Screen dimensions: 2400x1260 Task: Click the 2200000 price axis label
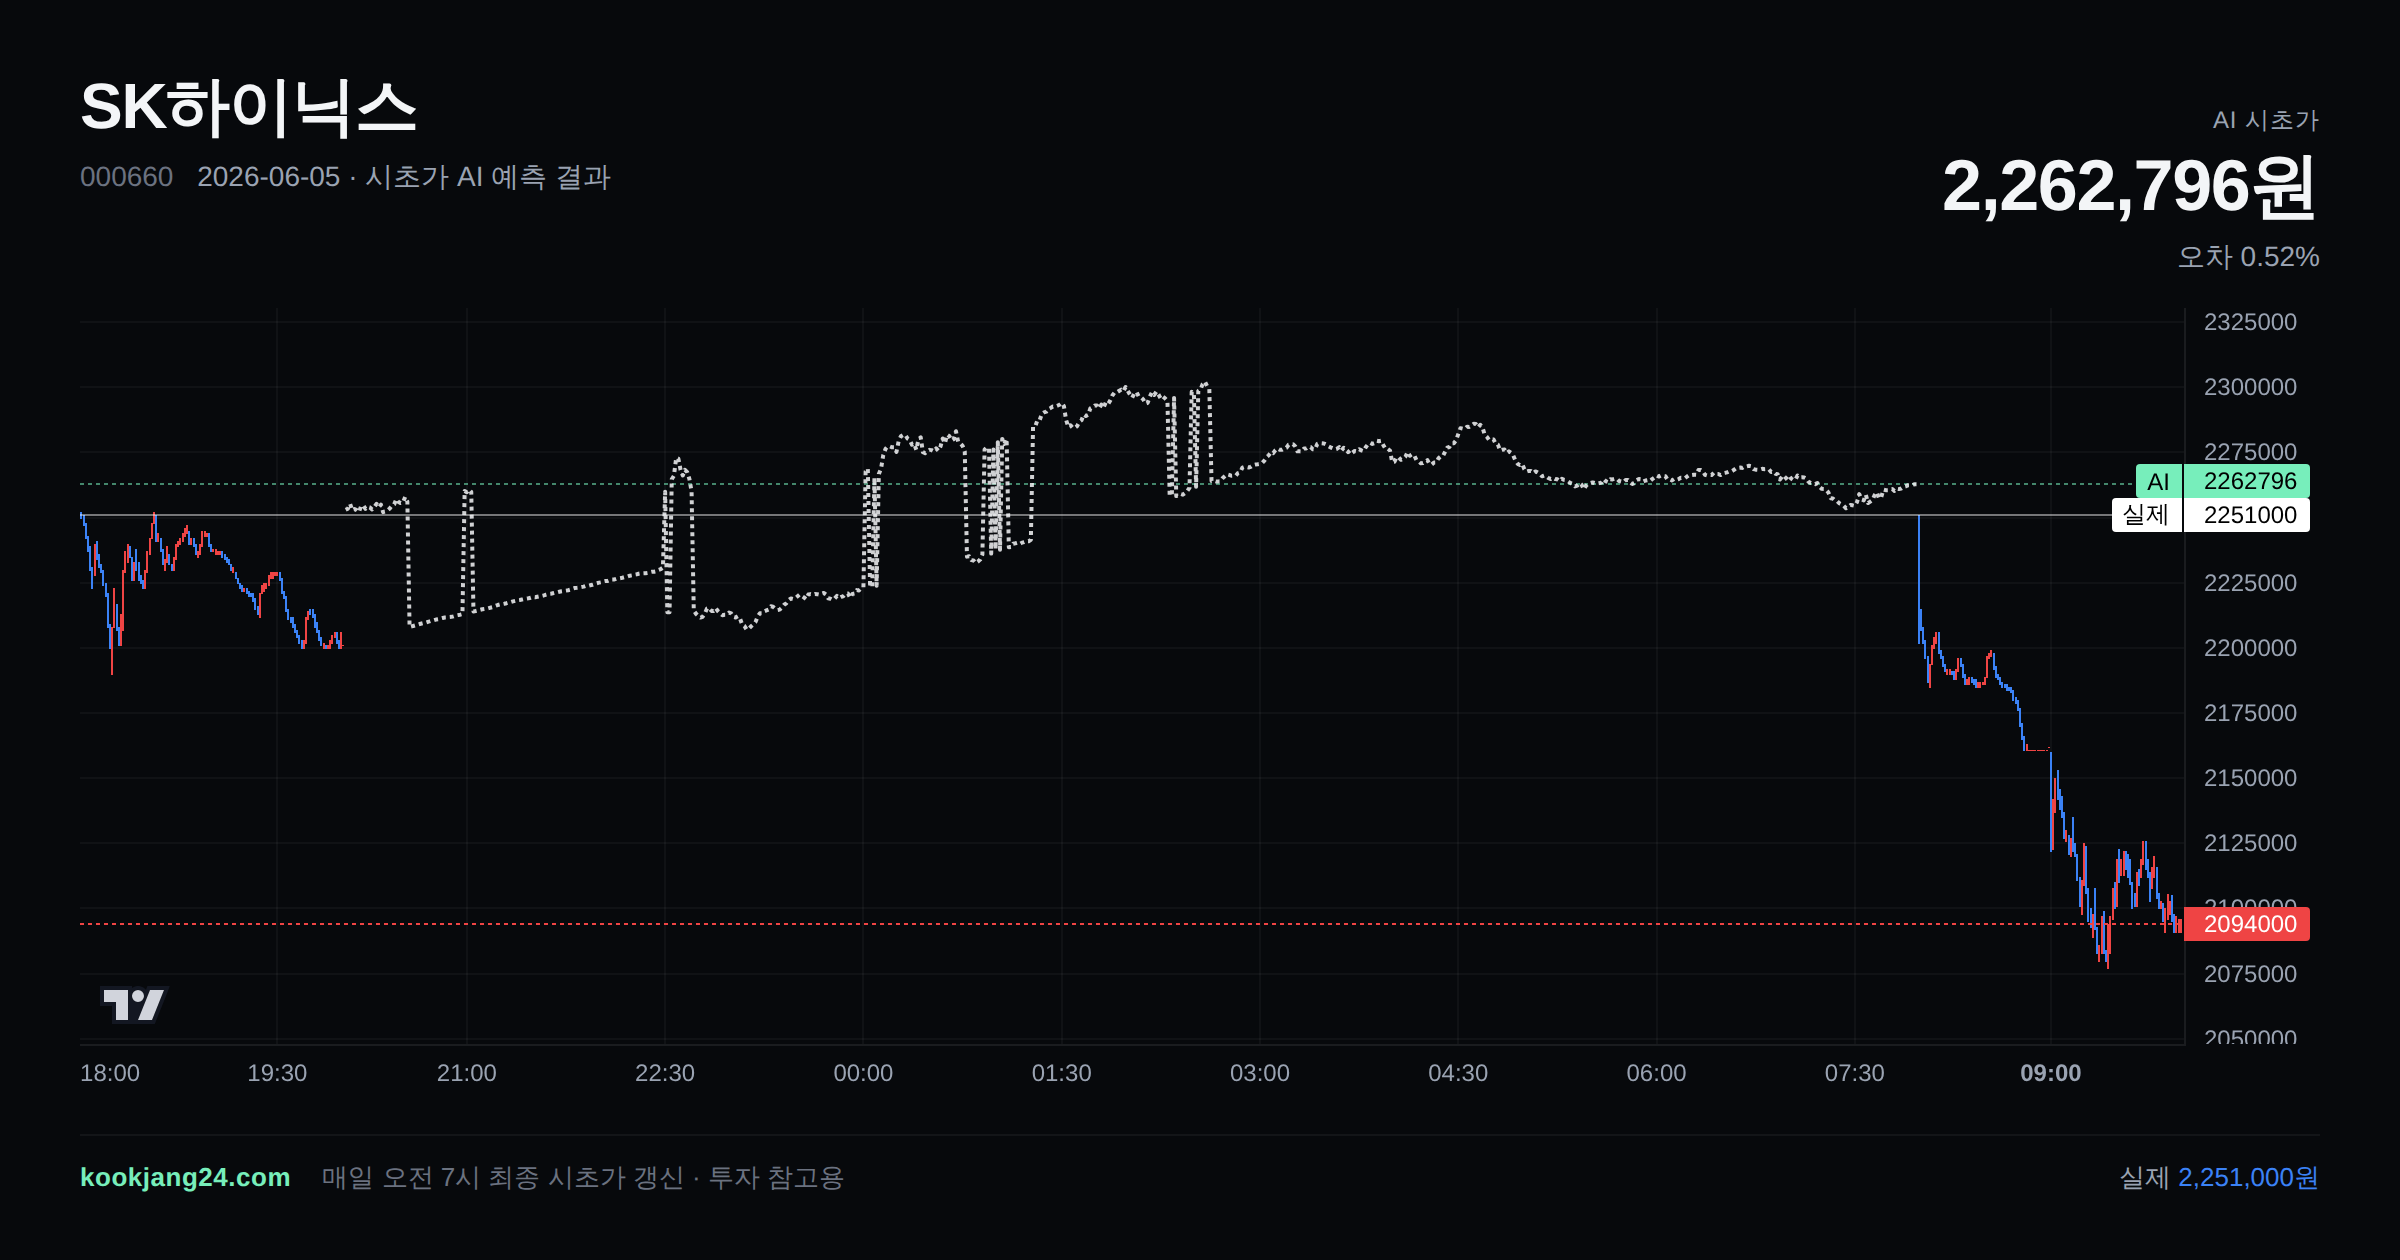(x=2250, y=648)
